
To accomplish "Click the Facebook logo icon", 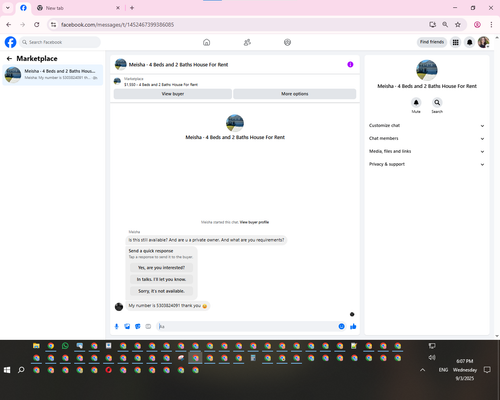I will click(10, 42).
